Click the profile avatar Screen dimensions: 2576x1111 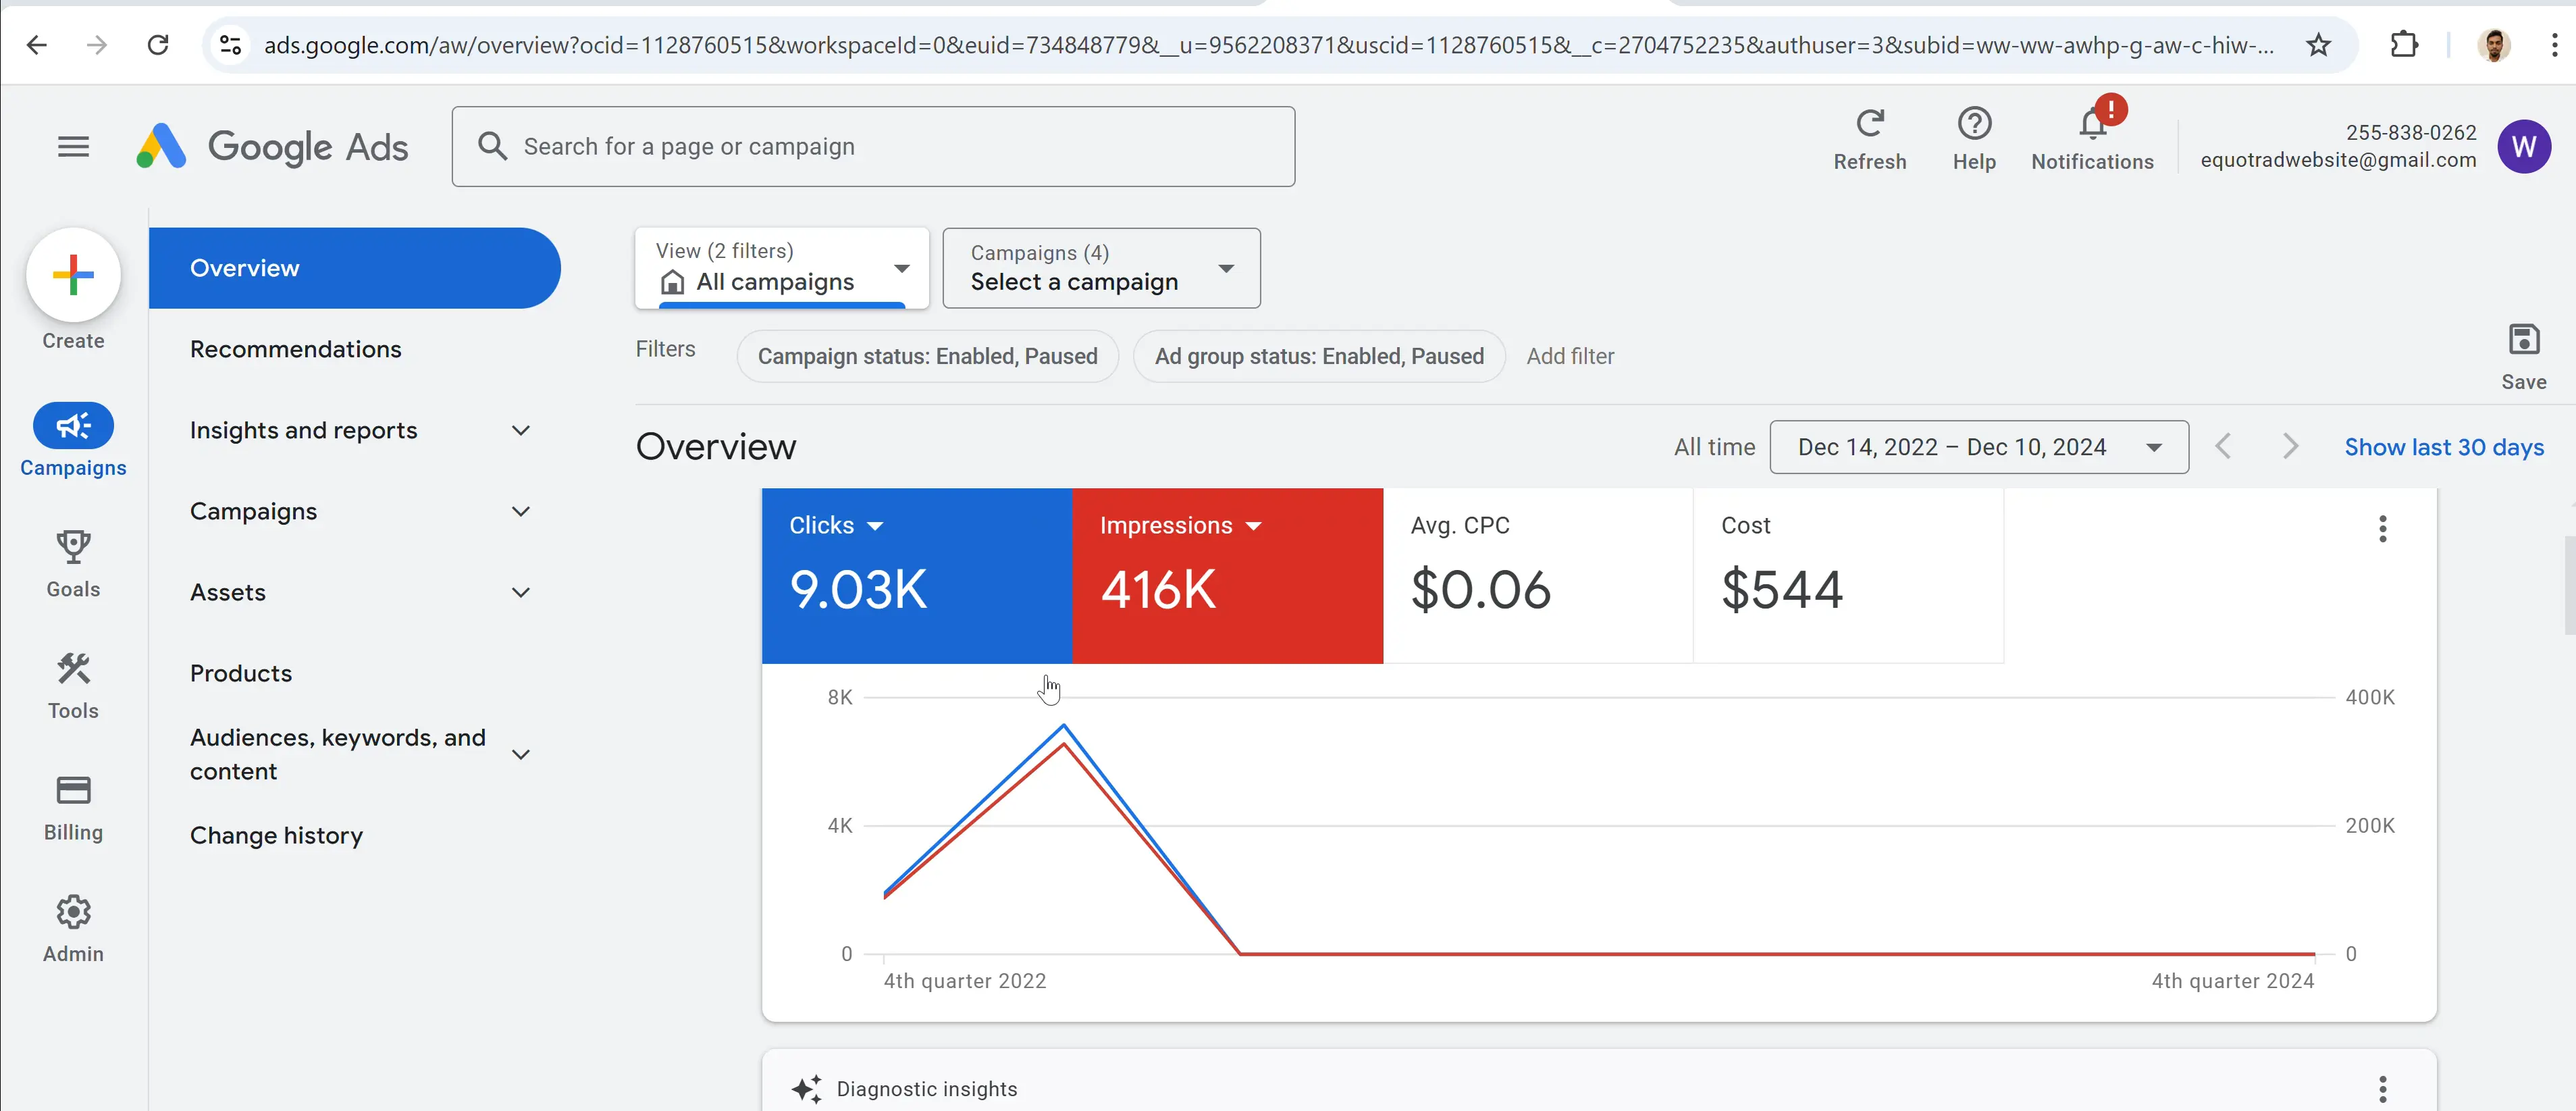pos(2525,146)
